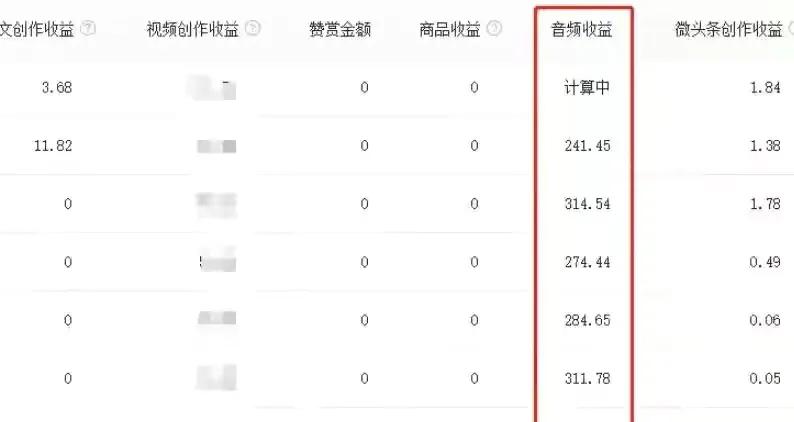The width and height of the screenshot is (794, 422).
Task: Select the 音频收益 column header
Action: click(x=581, y=30)
